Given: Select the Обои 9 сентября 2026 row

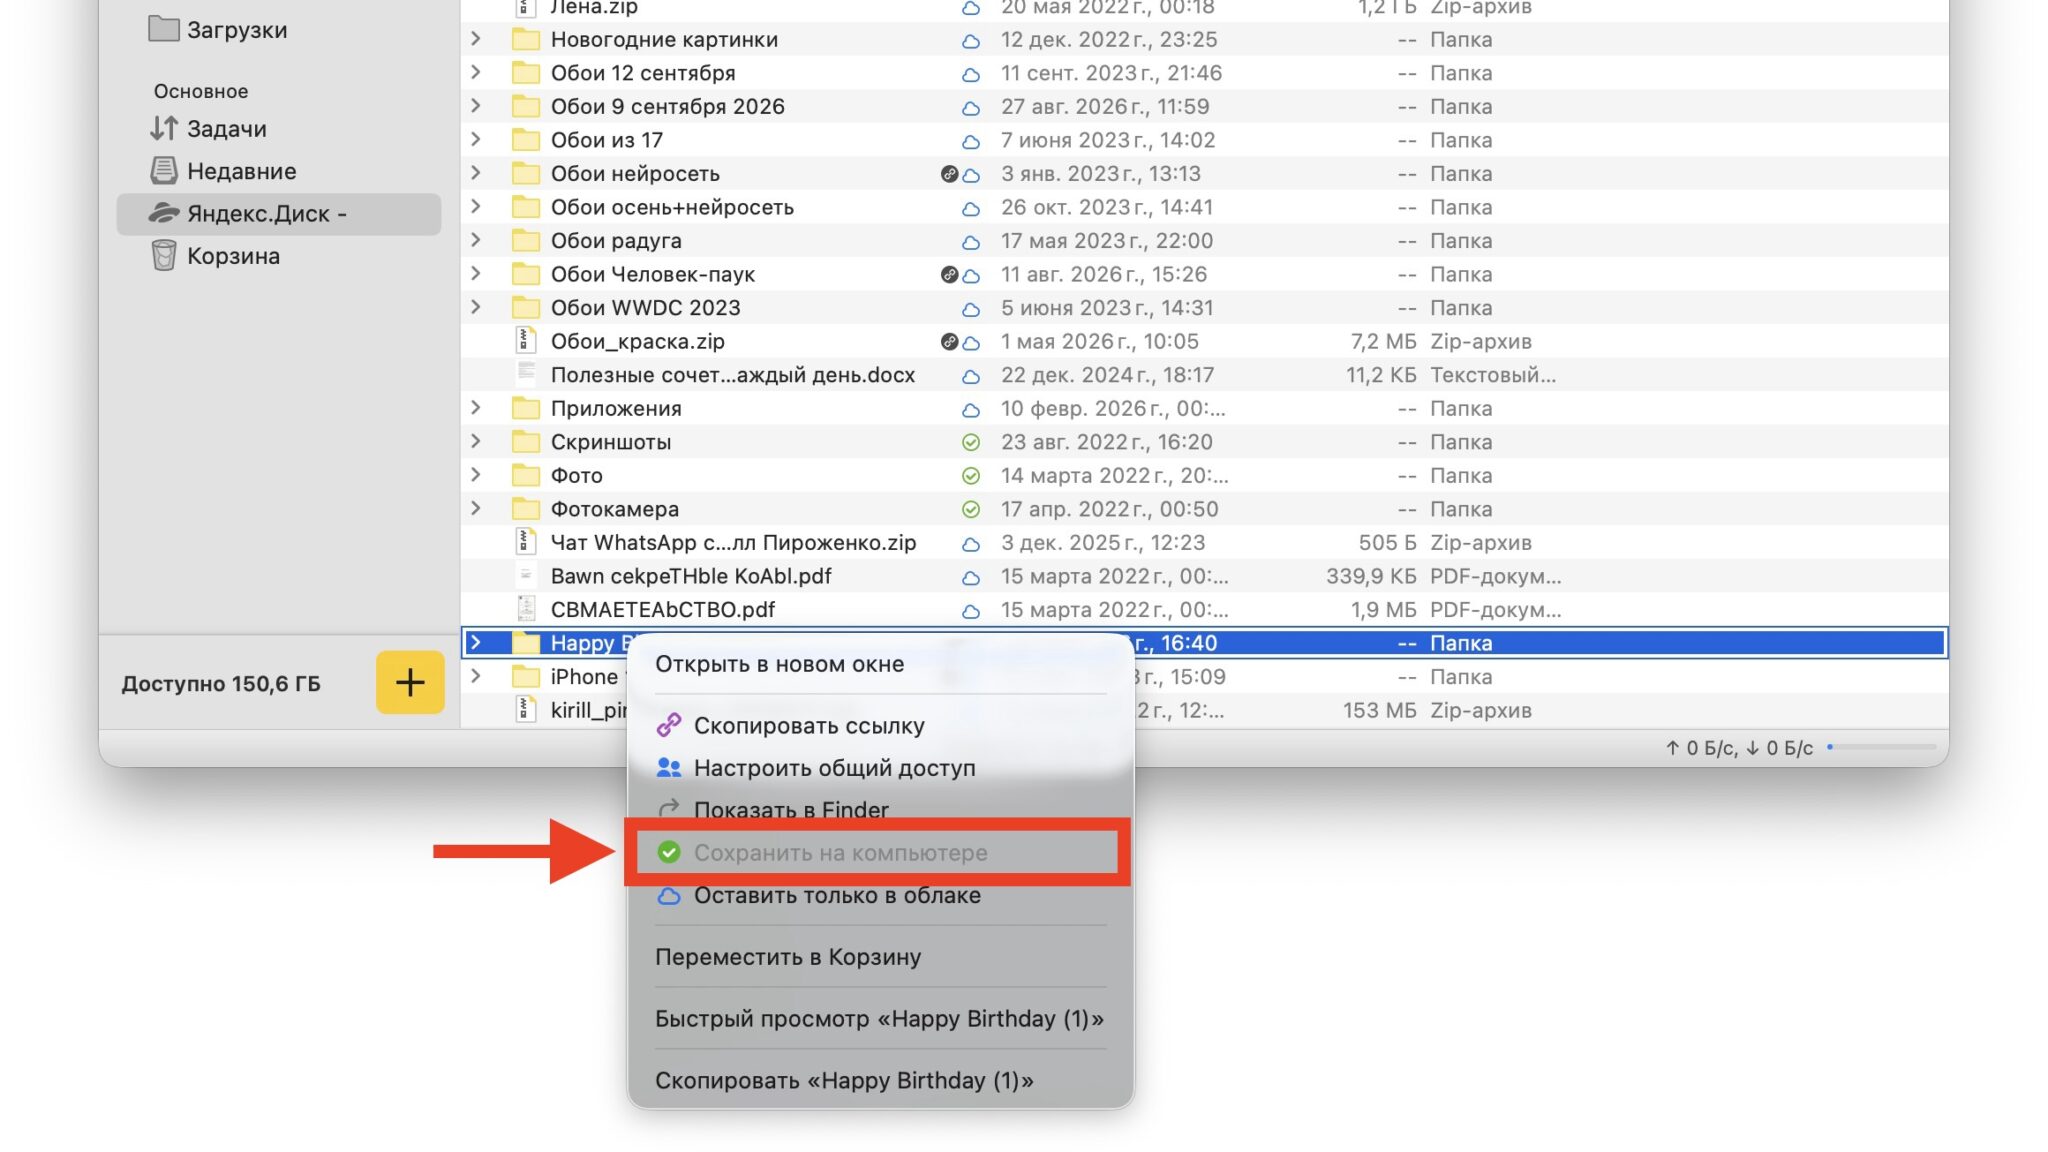Looking at the screenshot, I should pos(1204,107).
